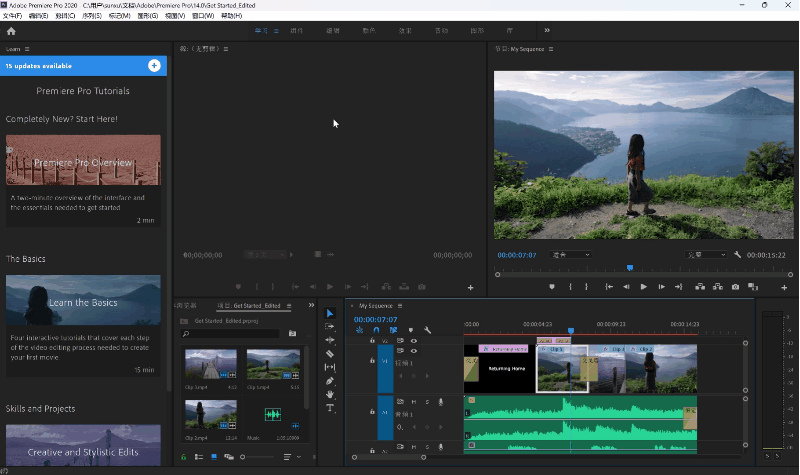Screen dimensions: 800x475
Task: Click the Lift button in Program monitor
Action: pos(700,287)
